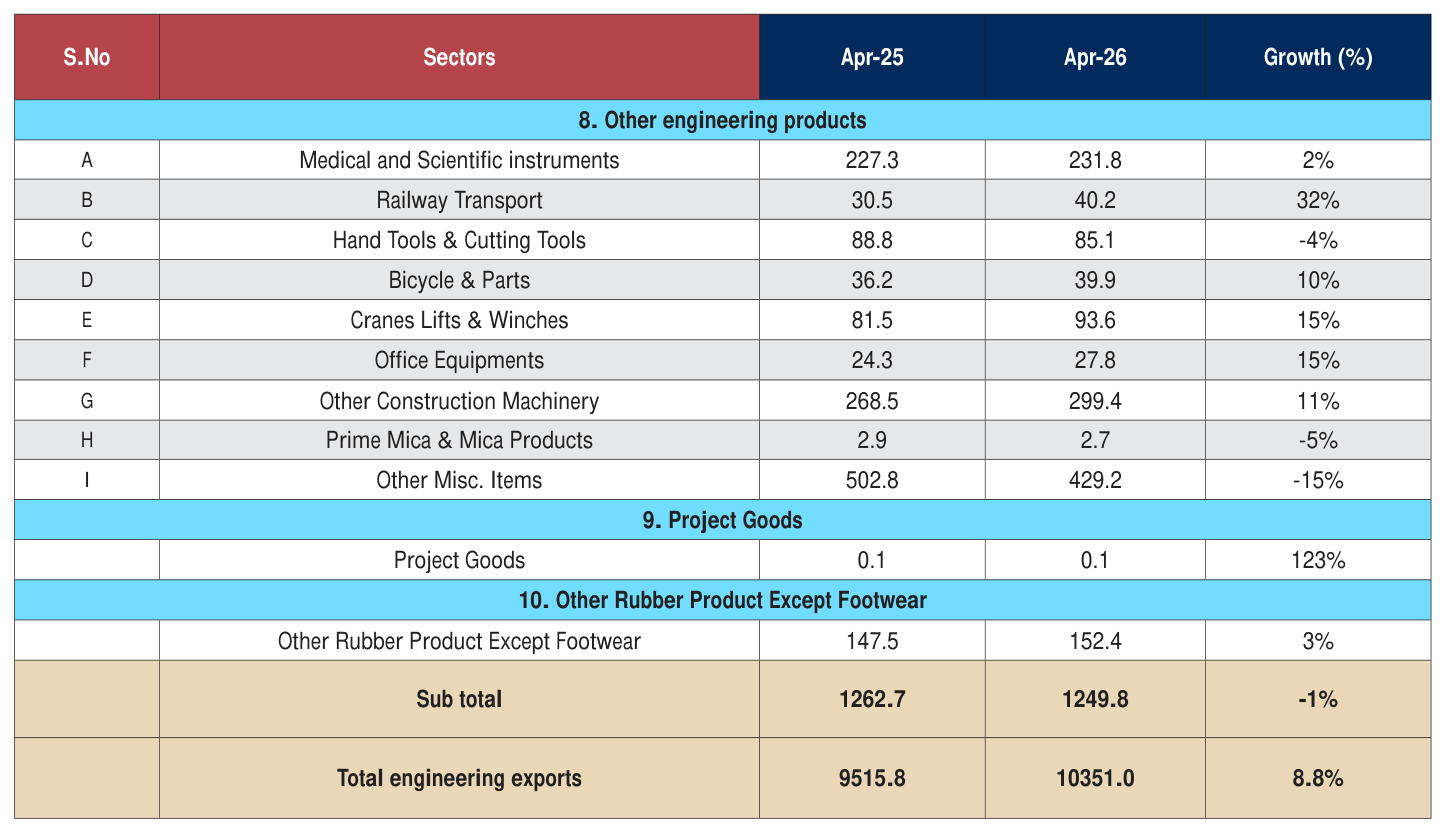Click the Prime Mica & Mica Products cell
Screen dimensions: 1445x833
459,440
